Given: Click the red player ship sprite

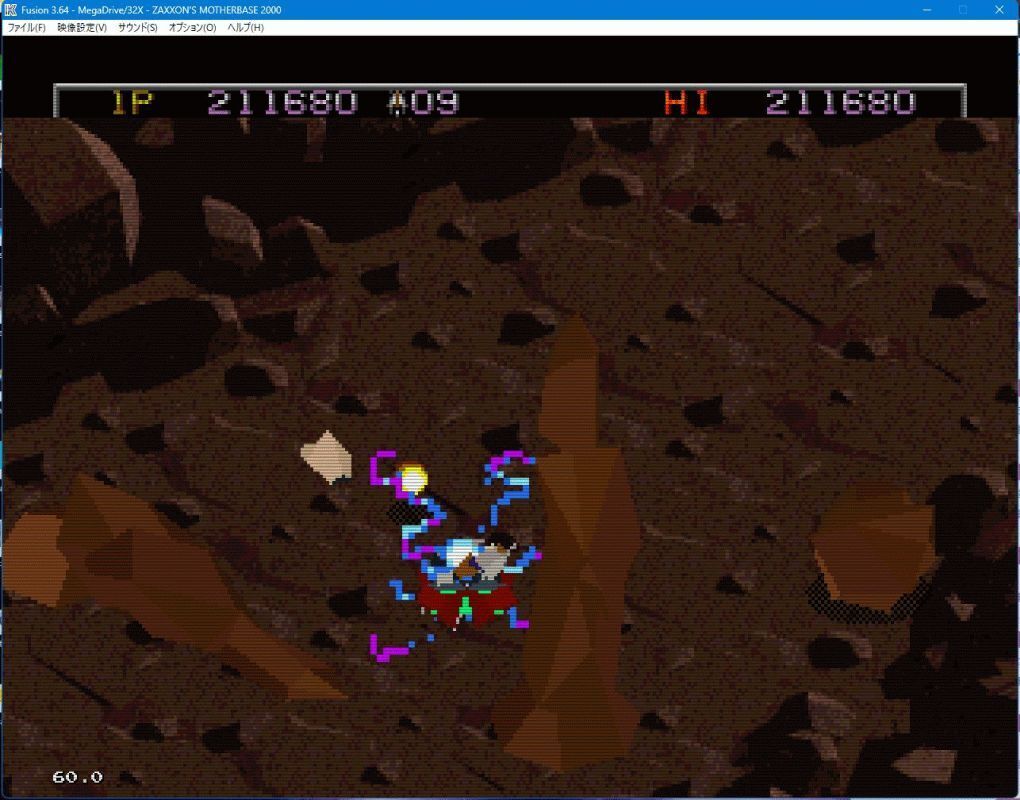Looking at the screenshot, I should tap(466, 601).
